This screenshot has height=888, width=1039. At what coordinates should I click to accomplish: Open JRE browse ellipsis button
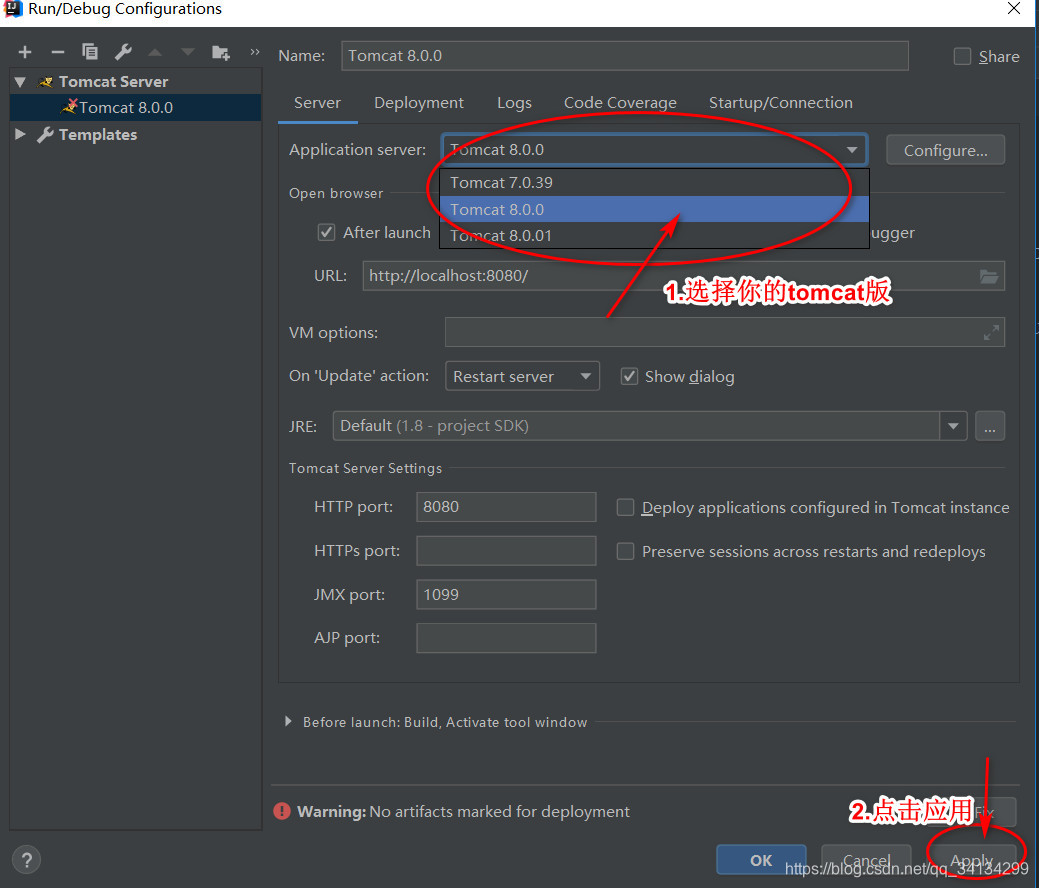990,426
